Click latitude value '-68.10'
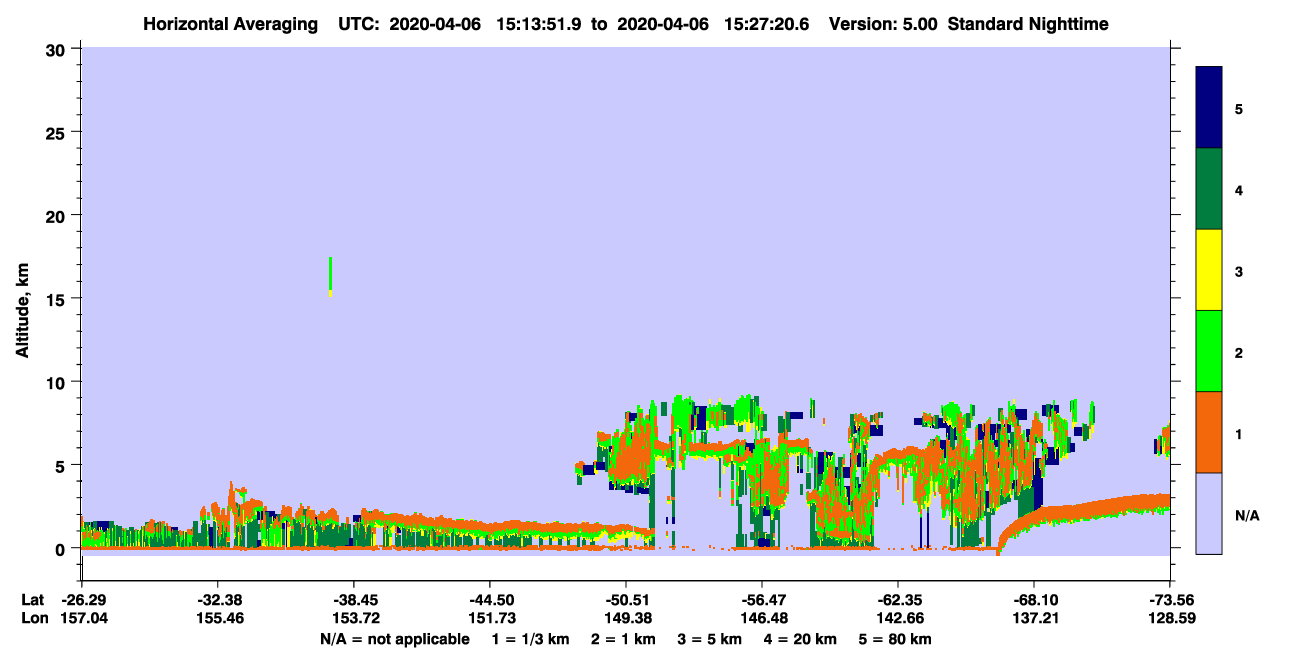 pos(1034,600)
